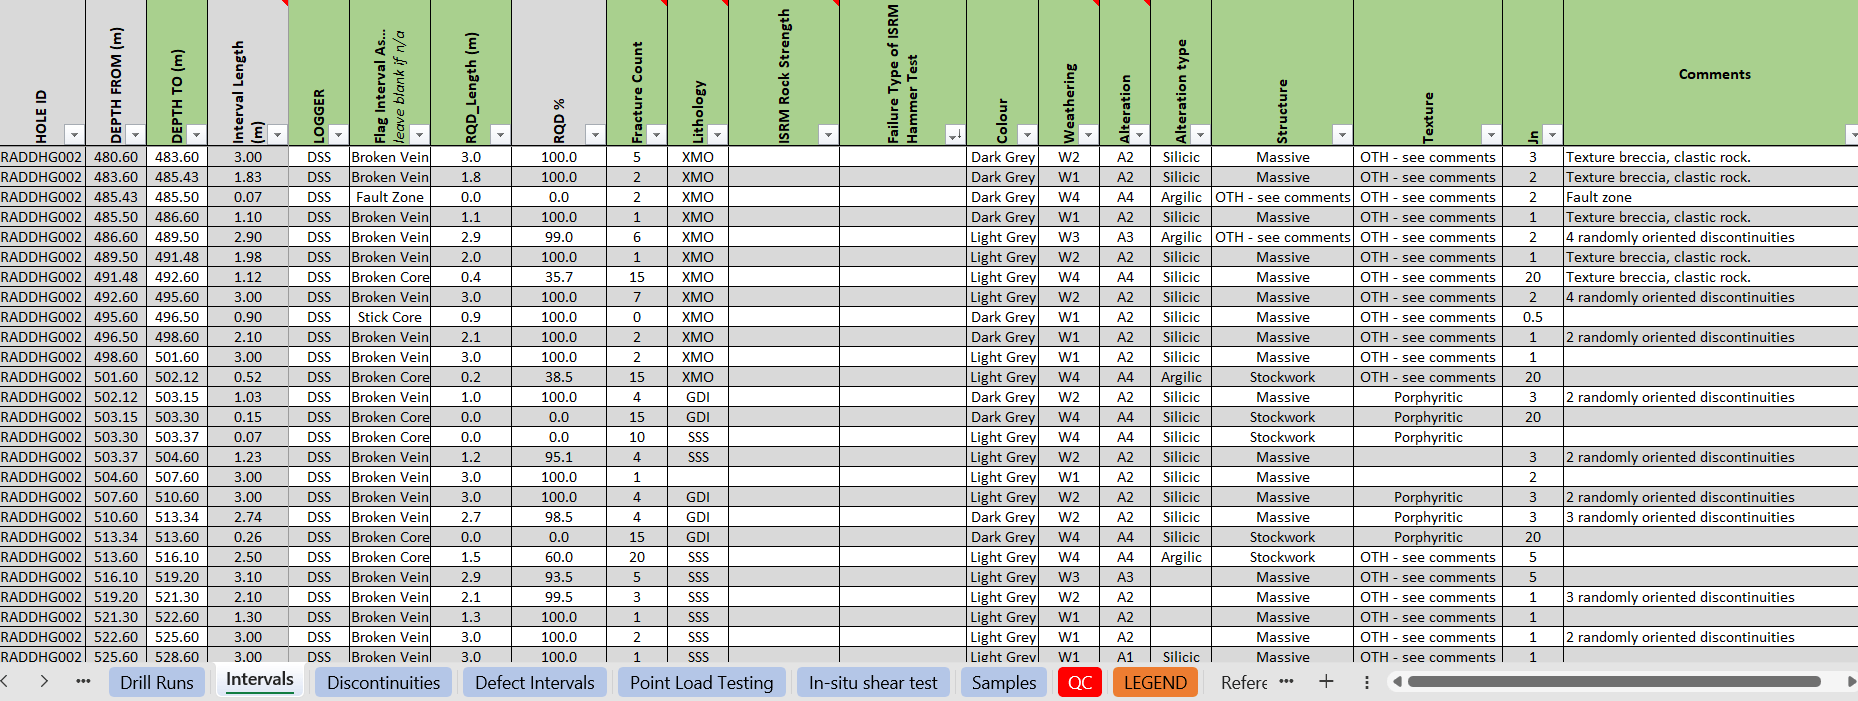This screenshot has height=701, width=1858.
Task: Click the horizontal scrollbar thumb
Action: click(1612, 682)
